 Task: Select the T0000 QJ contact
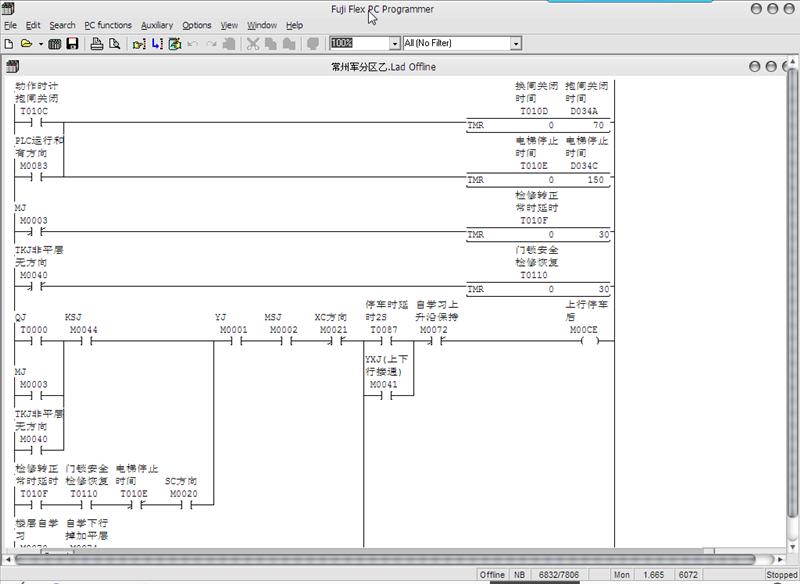click(x=34, y=340)
